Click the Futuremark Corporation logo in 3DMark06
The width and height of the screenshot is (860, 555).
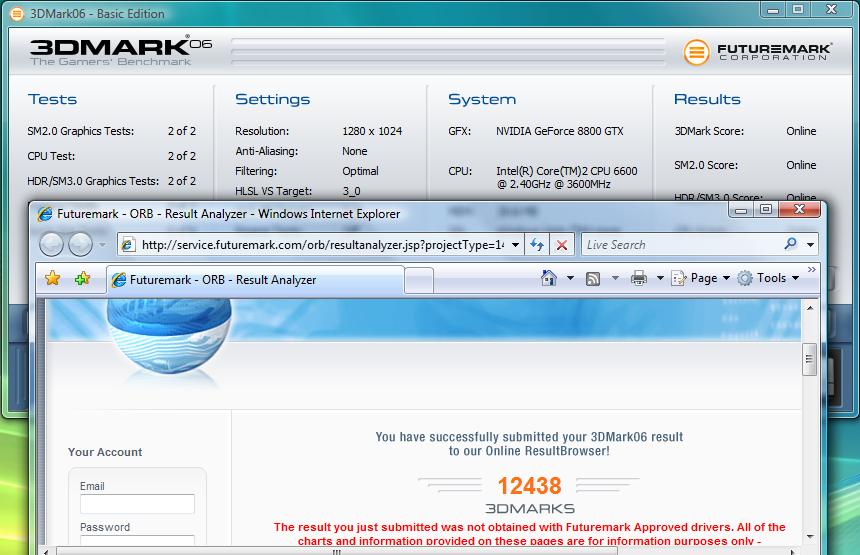click(757, 52)
